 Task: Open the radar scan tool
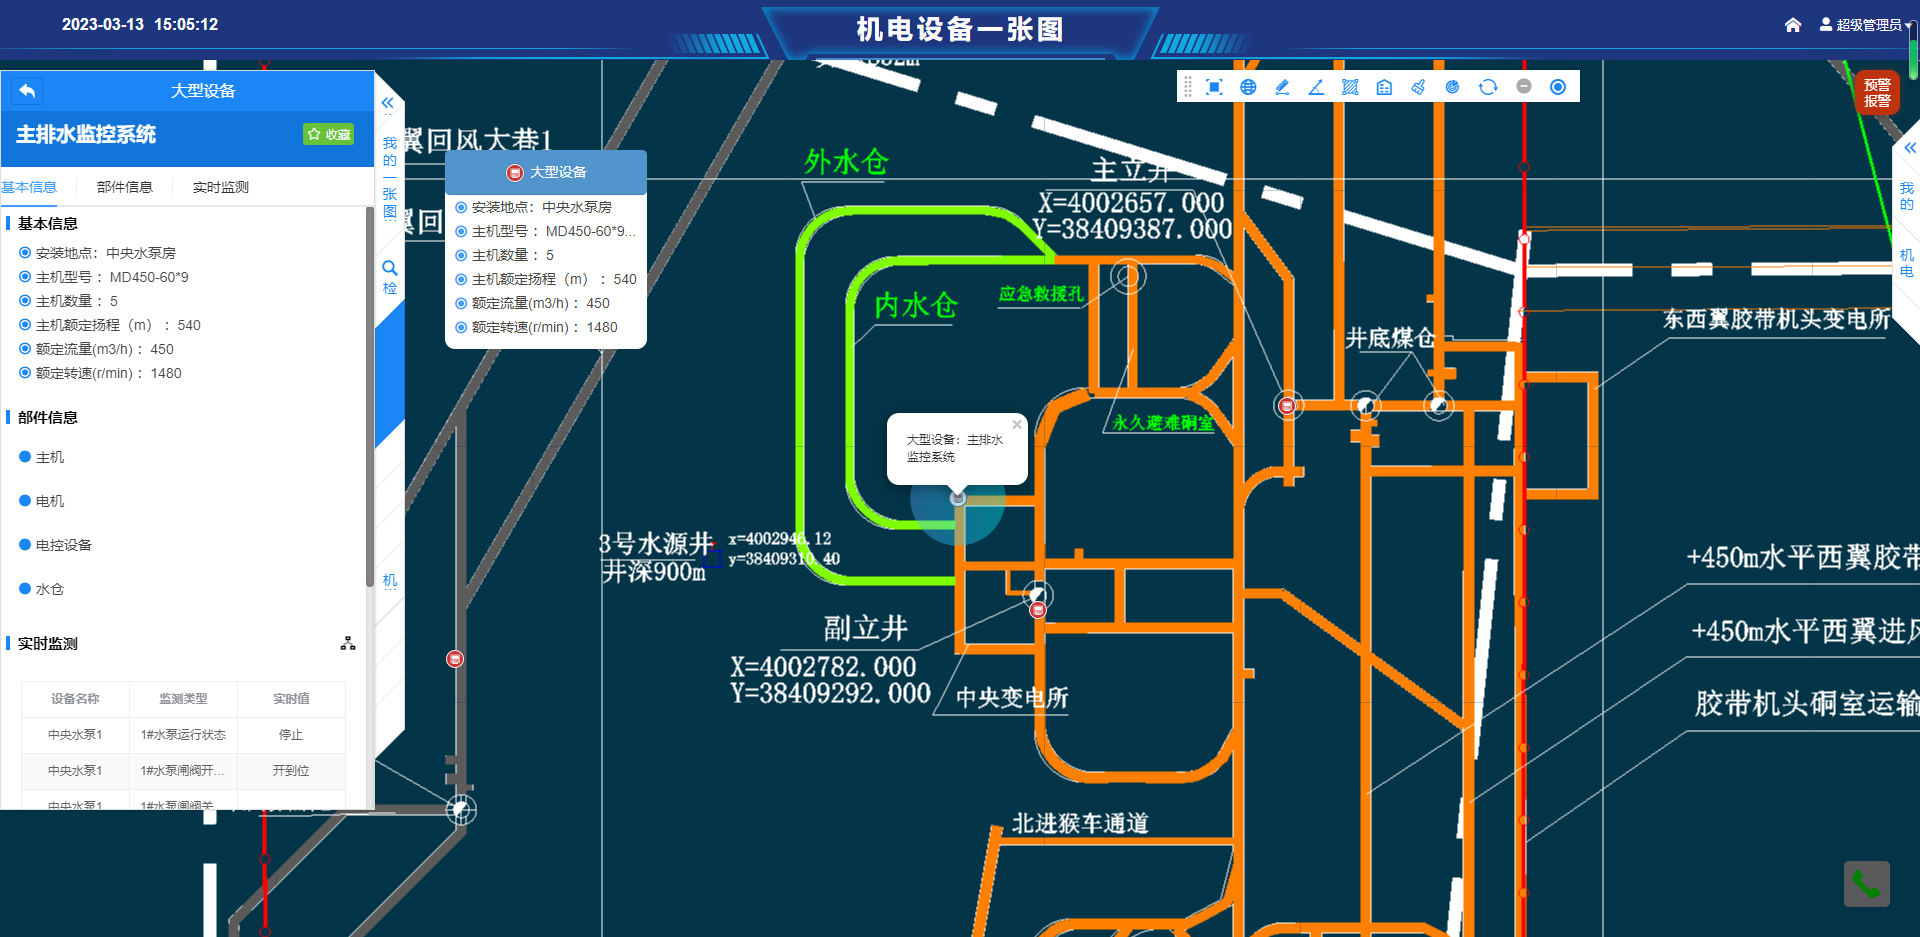pos(1452,87)
